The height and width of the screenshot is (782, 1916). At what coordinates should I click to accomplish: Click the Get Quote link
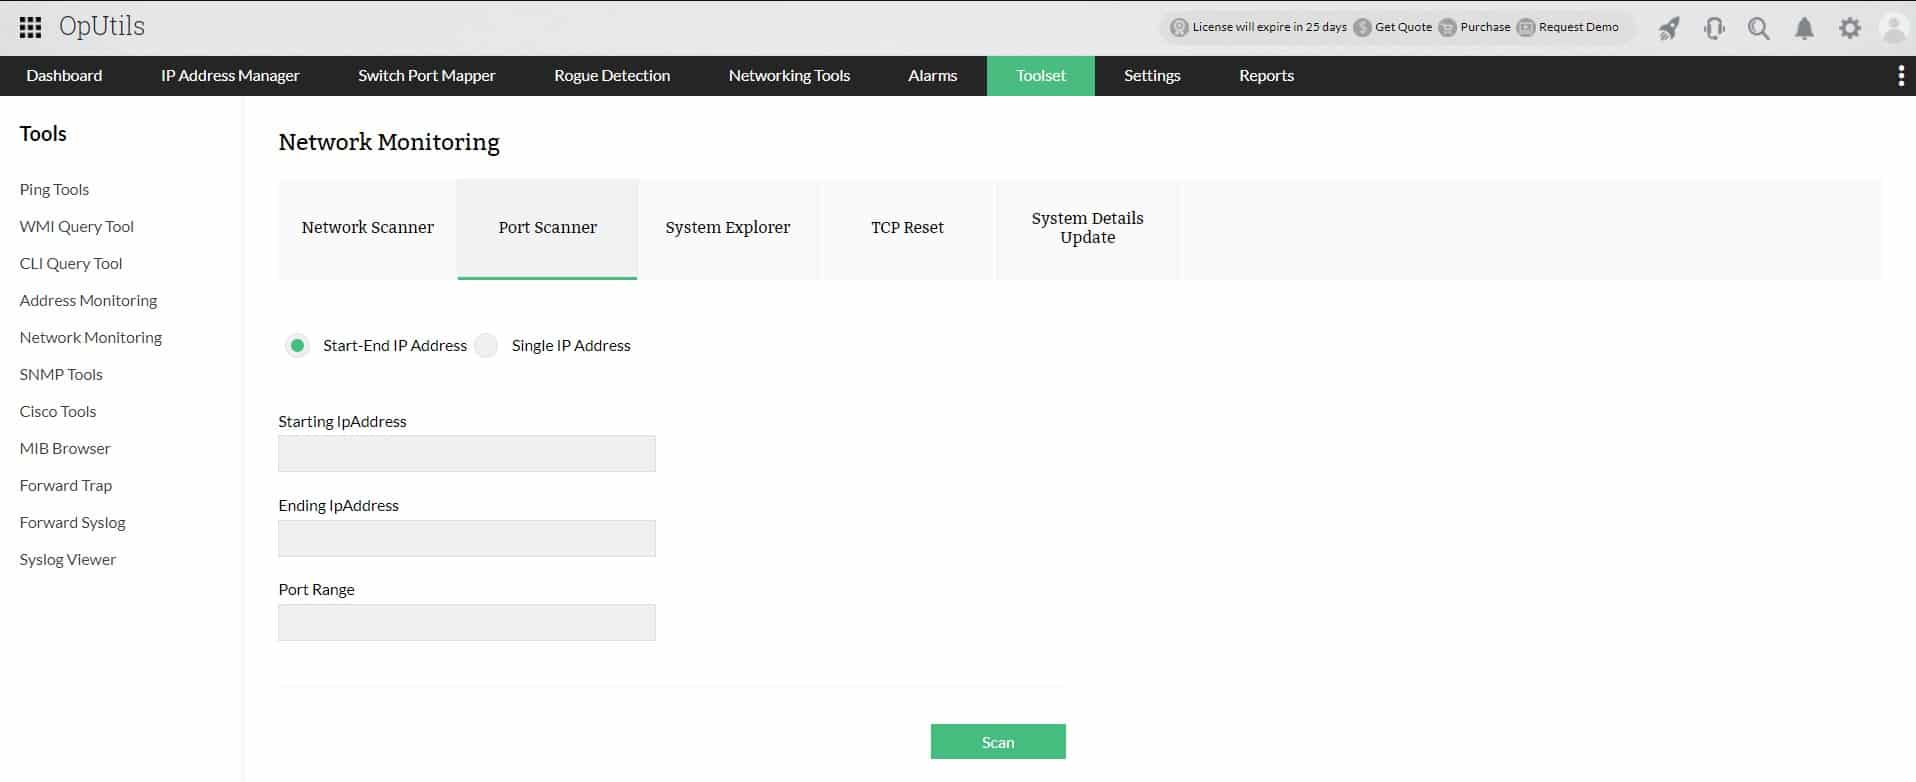[1403, 28]
